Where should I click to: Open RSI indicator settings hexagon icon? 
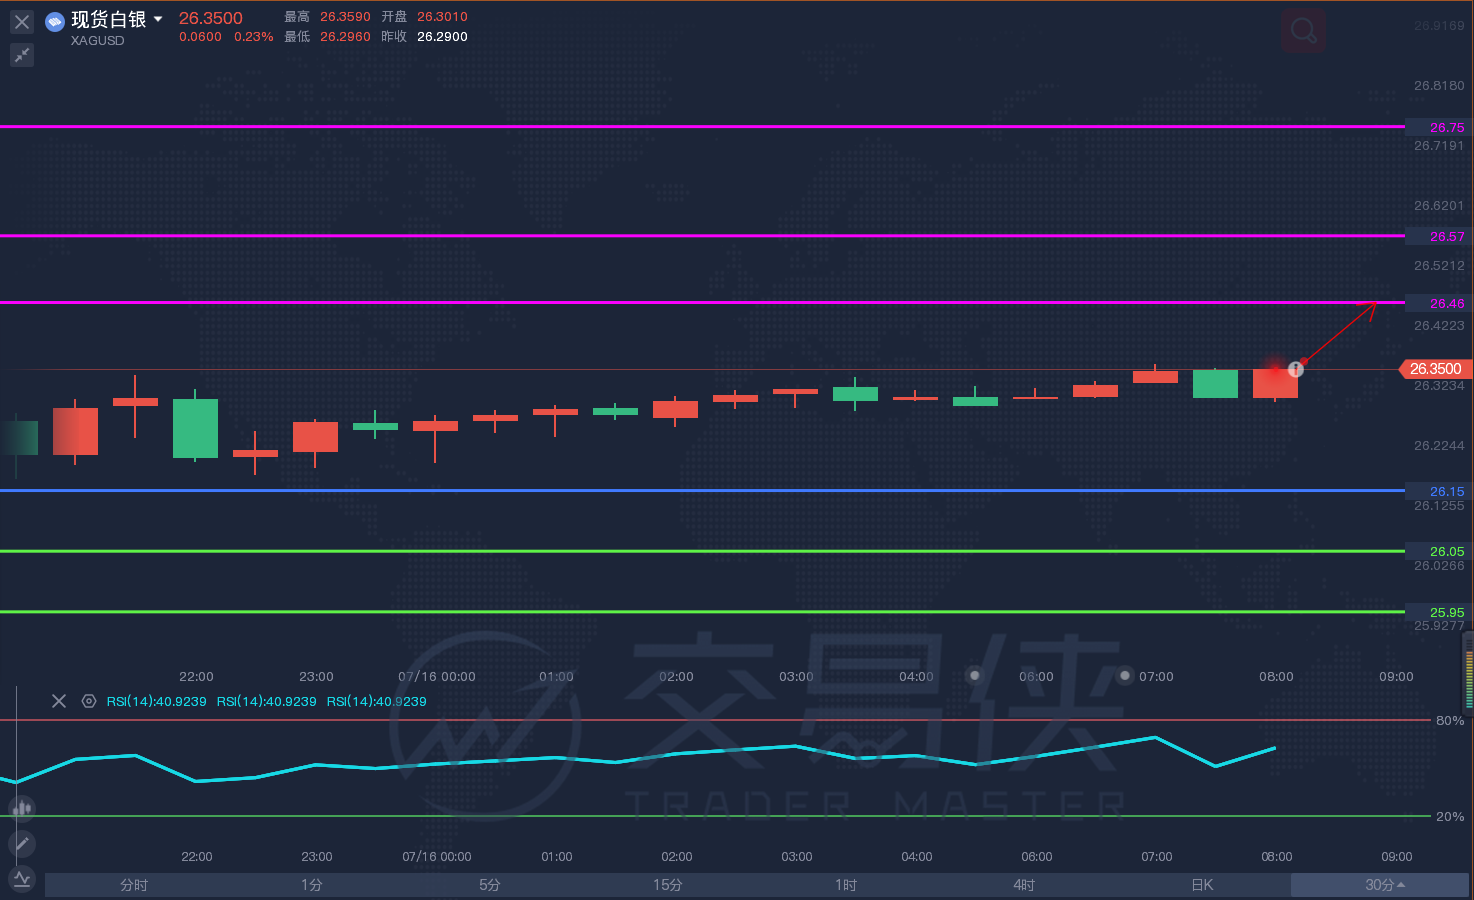(x=88, y=701)
